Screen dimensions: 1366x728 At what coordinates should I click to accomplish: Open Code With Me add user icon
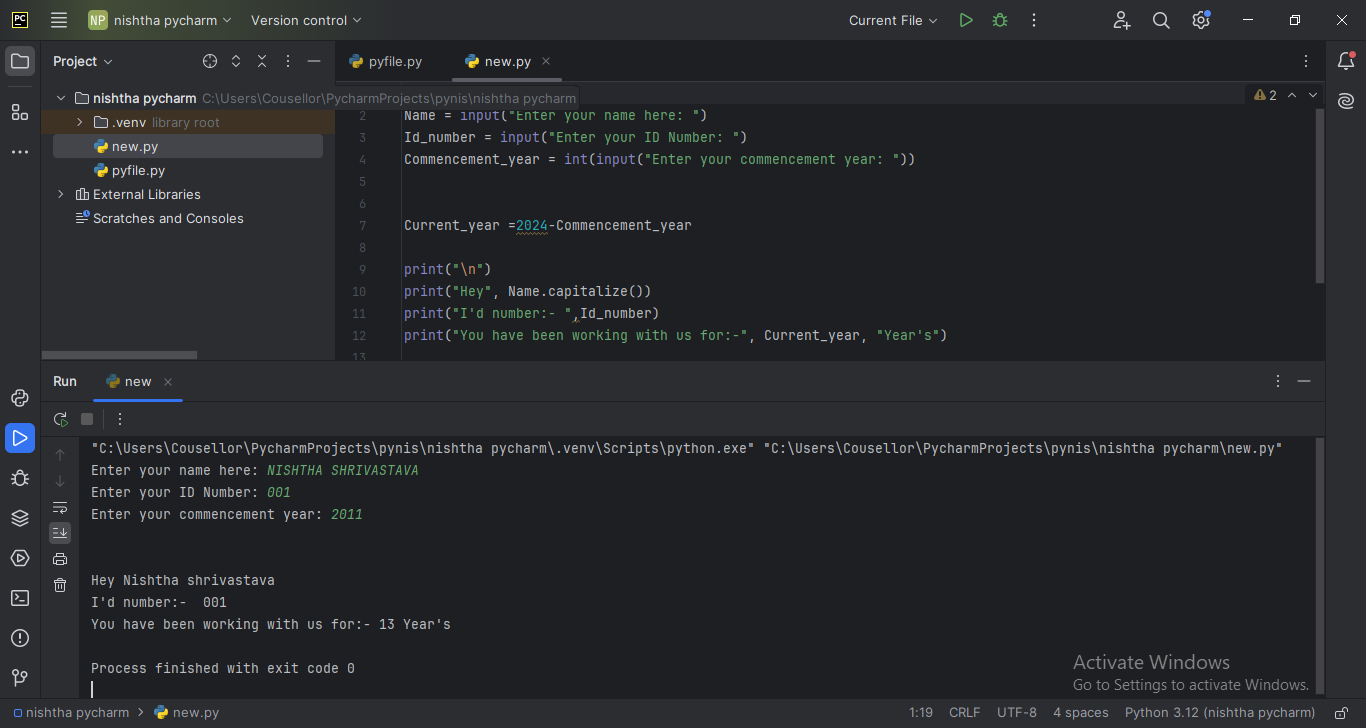click(1122, 20)
